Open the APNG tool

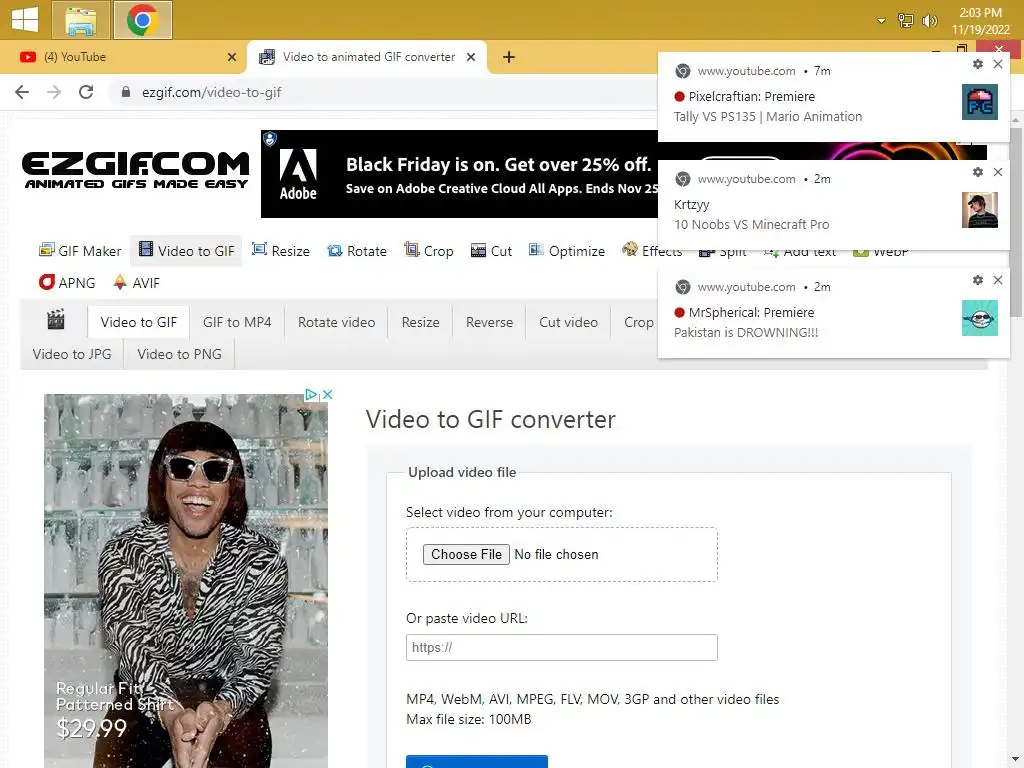[67, 283]
